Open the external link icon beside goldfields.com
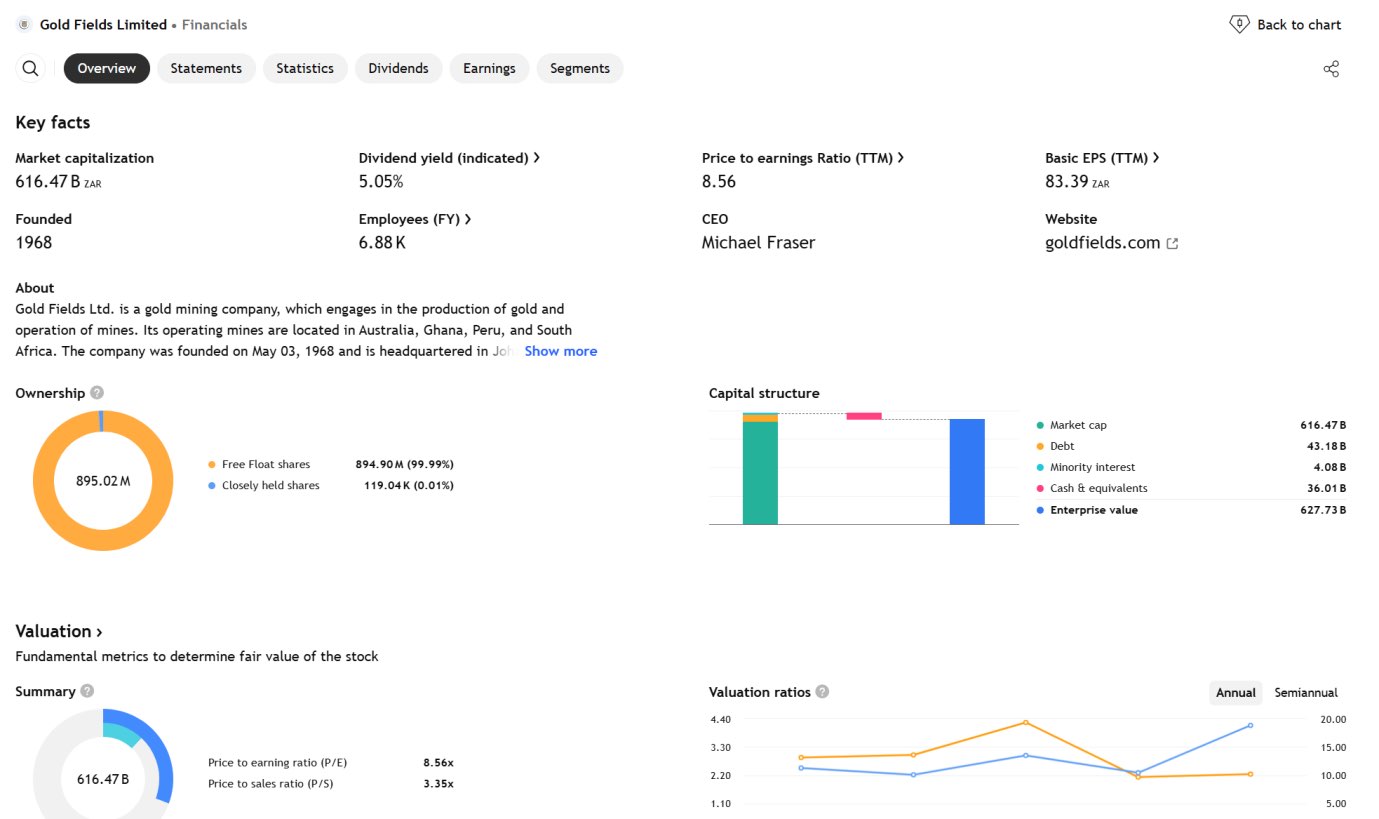Screen dimensions: 1379x819 (x=1173, y=243)
